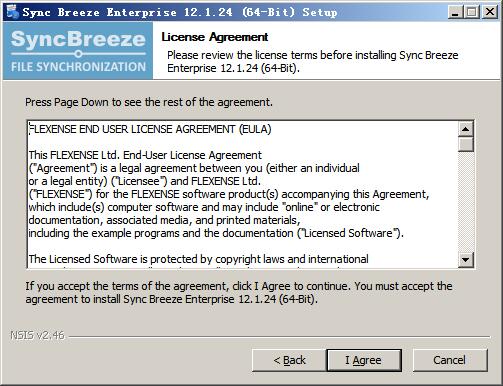Click the FLEXENSE END USER LICENSE AGREEMENT heading line

[x=150, y=129]
